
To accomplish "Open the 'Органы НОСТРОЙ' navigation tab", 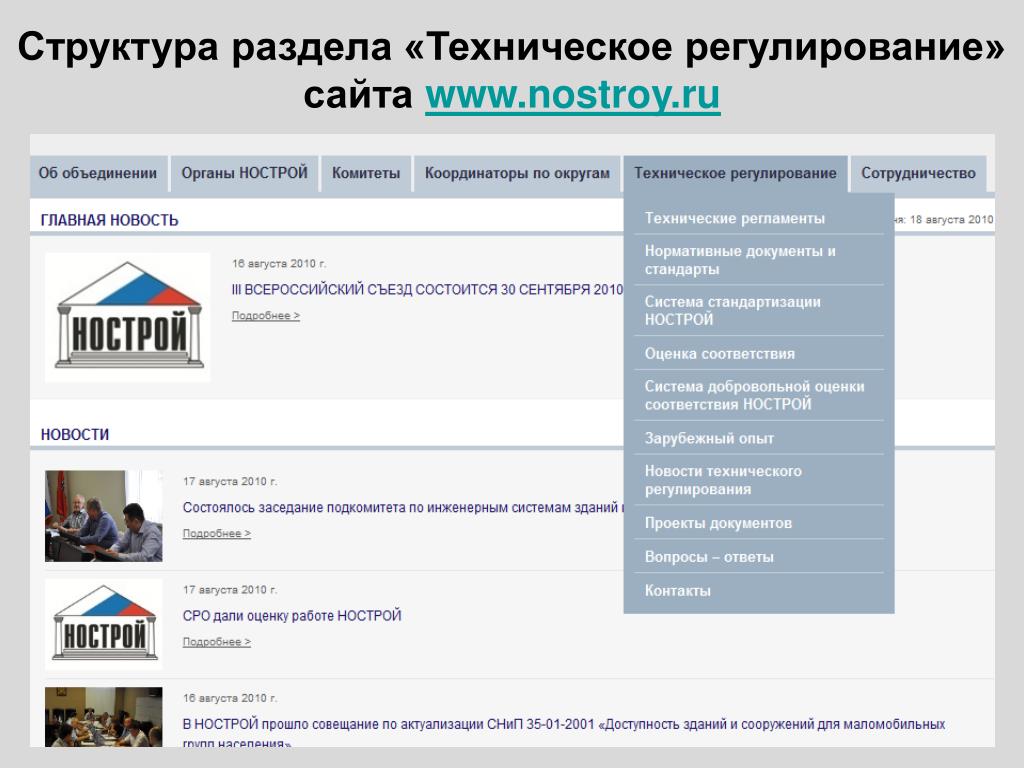I will pos(244,174).
